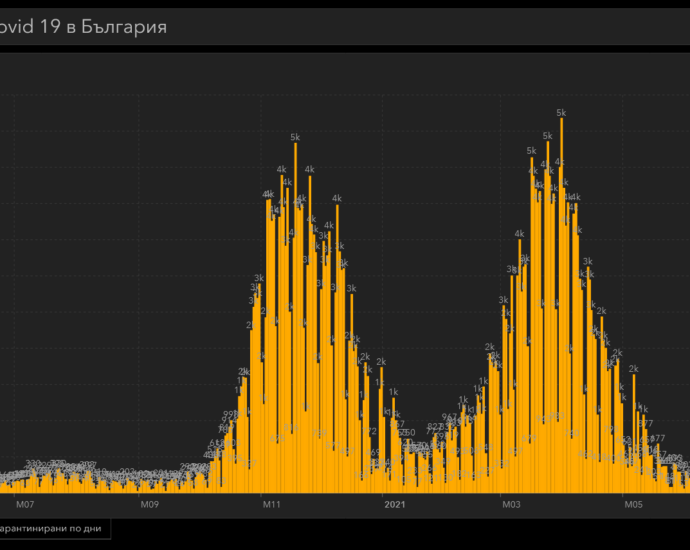Click the 679 data label

click(x=529, y=439)
